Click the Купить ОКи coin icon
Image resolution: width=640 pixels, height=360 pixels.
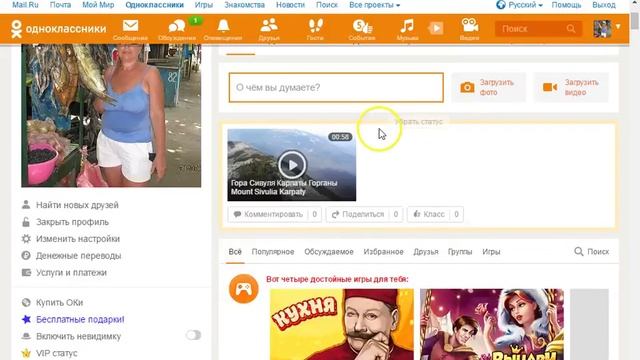coord(26,302)
